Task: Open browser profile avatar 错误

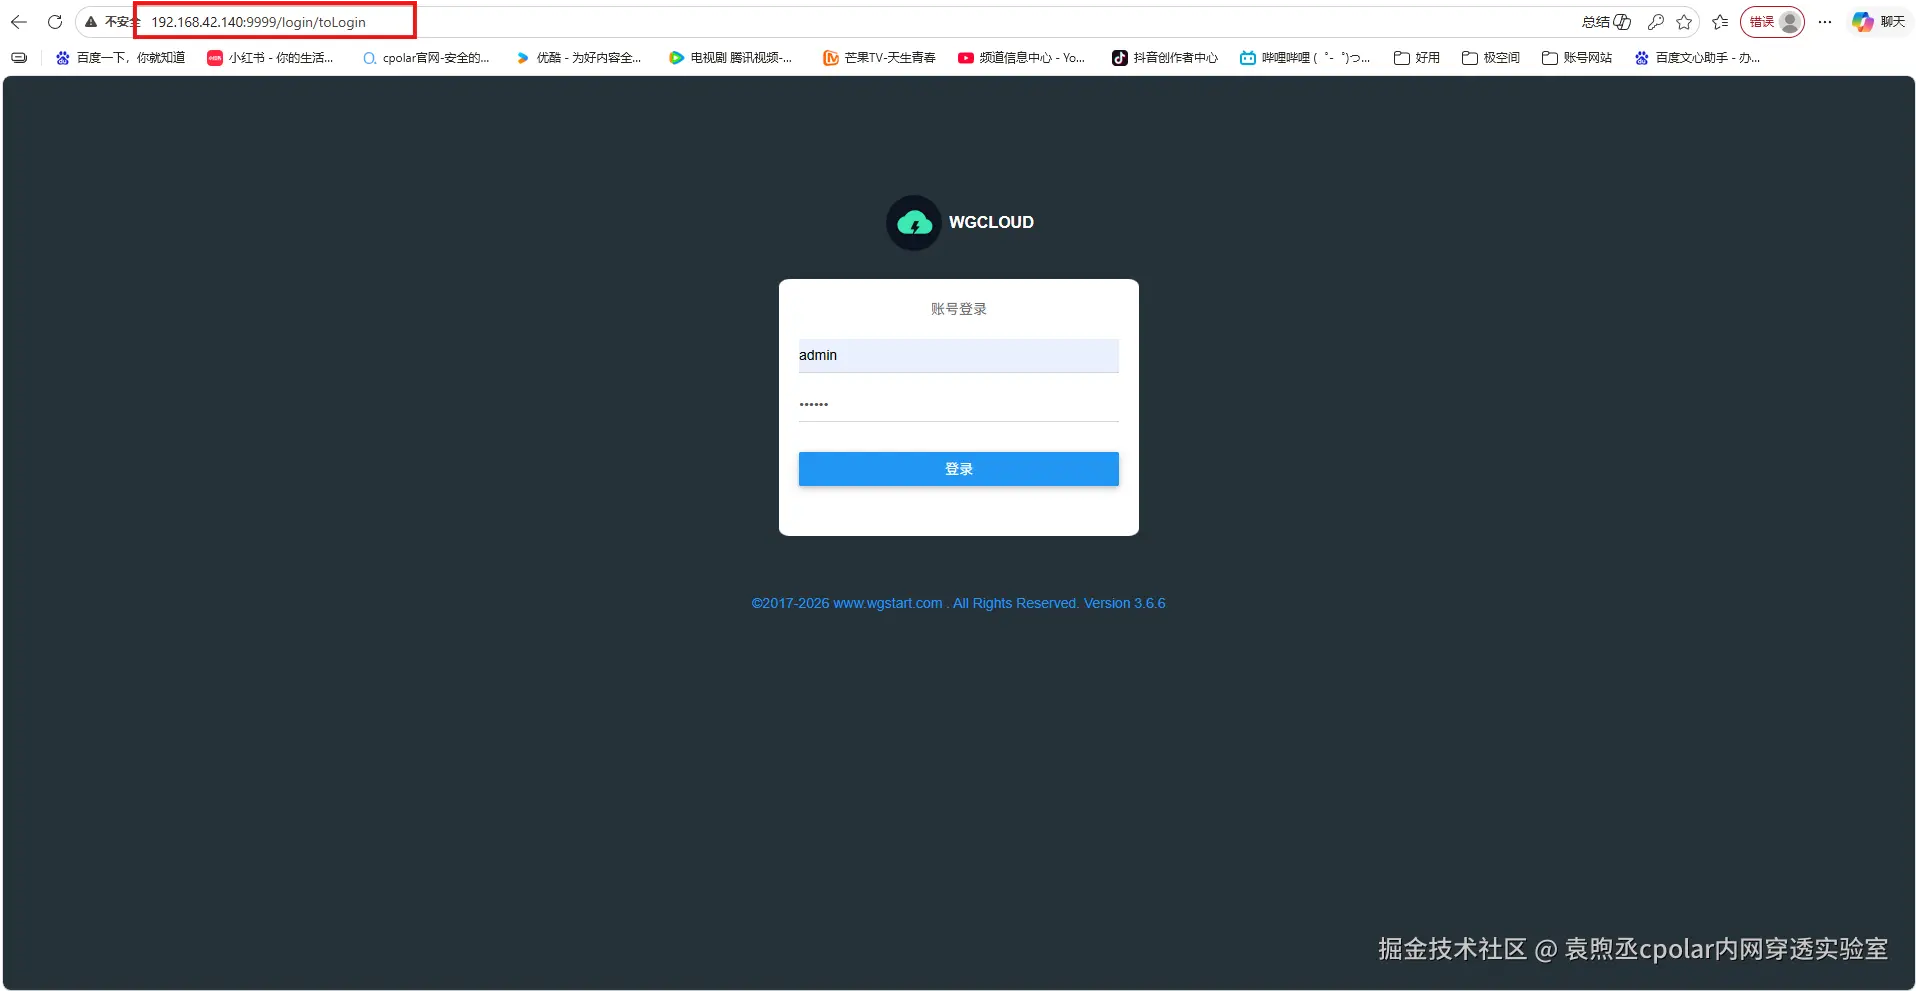Action: click(x=1773, y=22)
